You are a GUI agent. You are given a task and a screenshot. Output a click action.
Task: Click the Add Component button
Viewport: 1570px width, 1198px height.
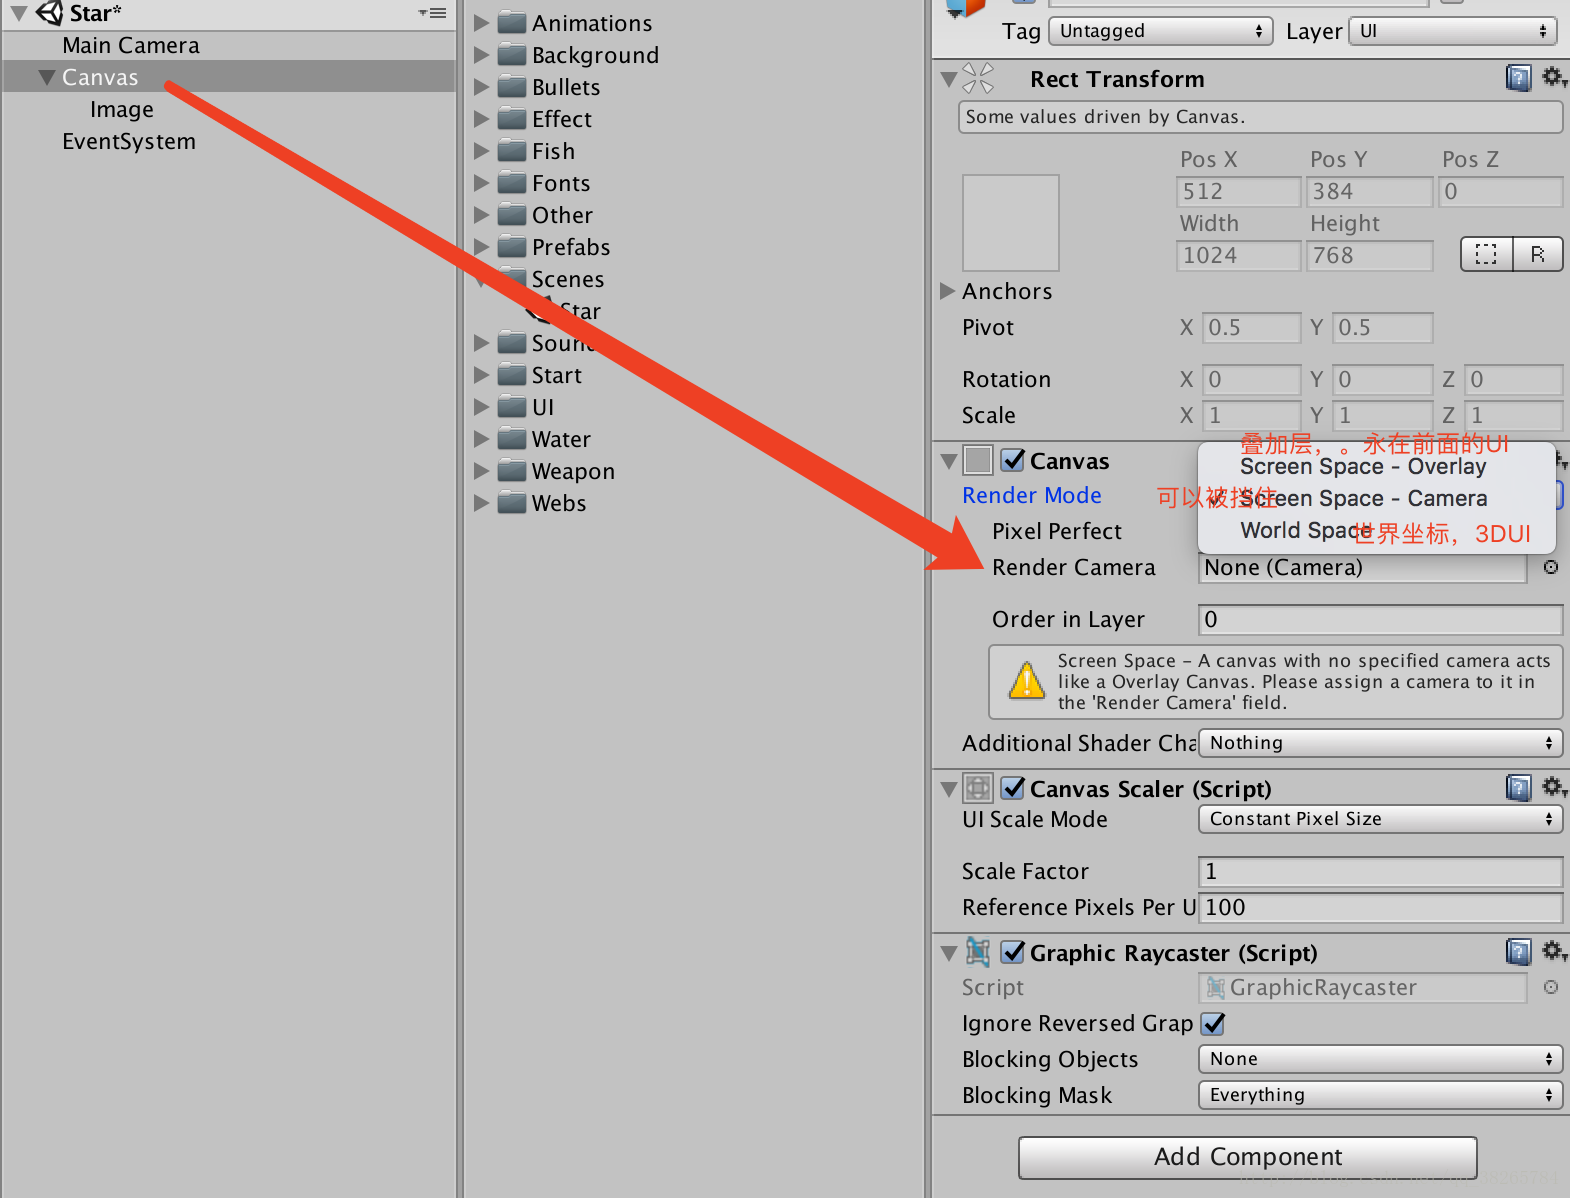click(x=1248, y=1157)
